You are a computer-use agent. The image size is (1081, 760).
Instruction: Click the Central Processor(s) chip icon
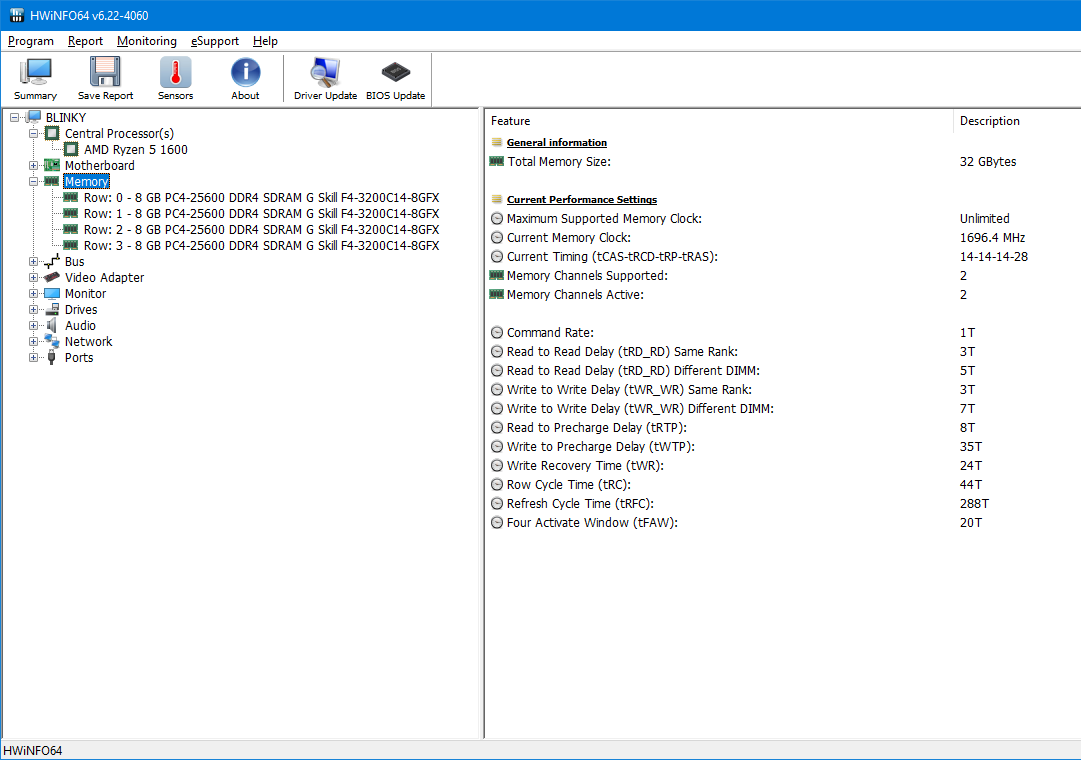click(x=52, y=133)
